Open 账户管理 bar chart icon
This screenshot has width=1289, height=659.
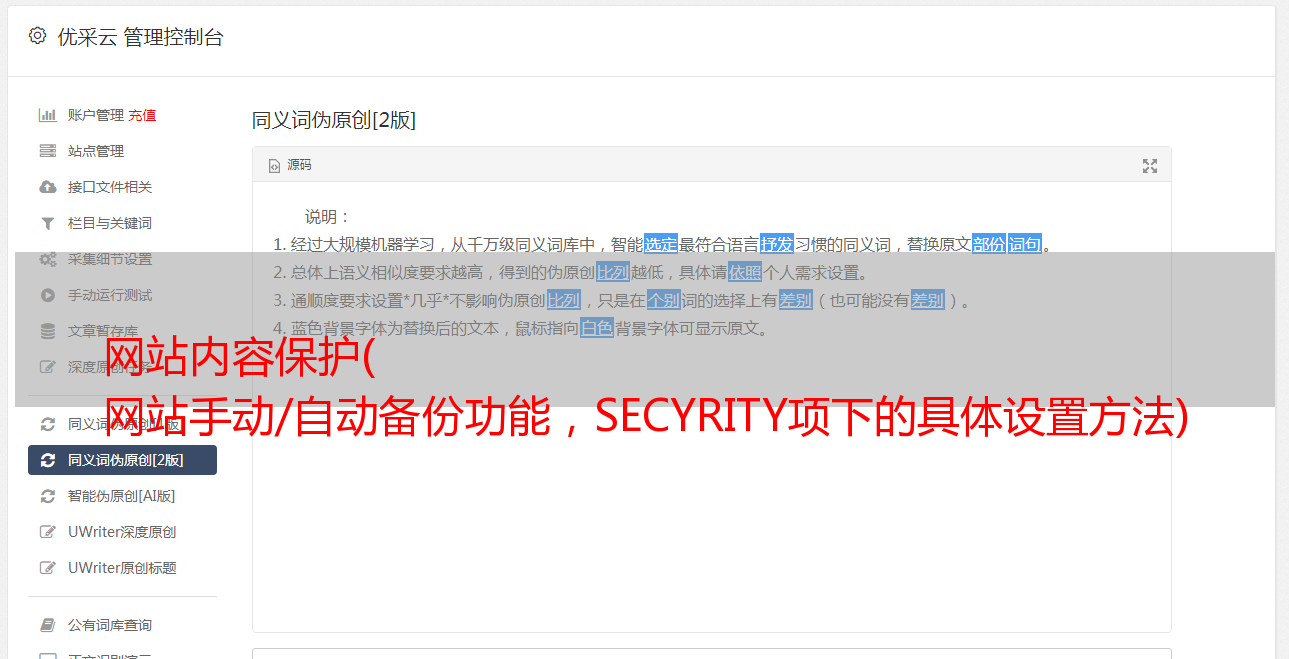point(47,115)
